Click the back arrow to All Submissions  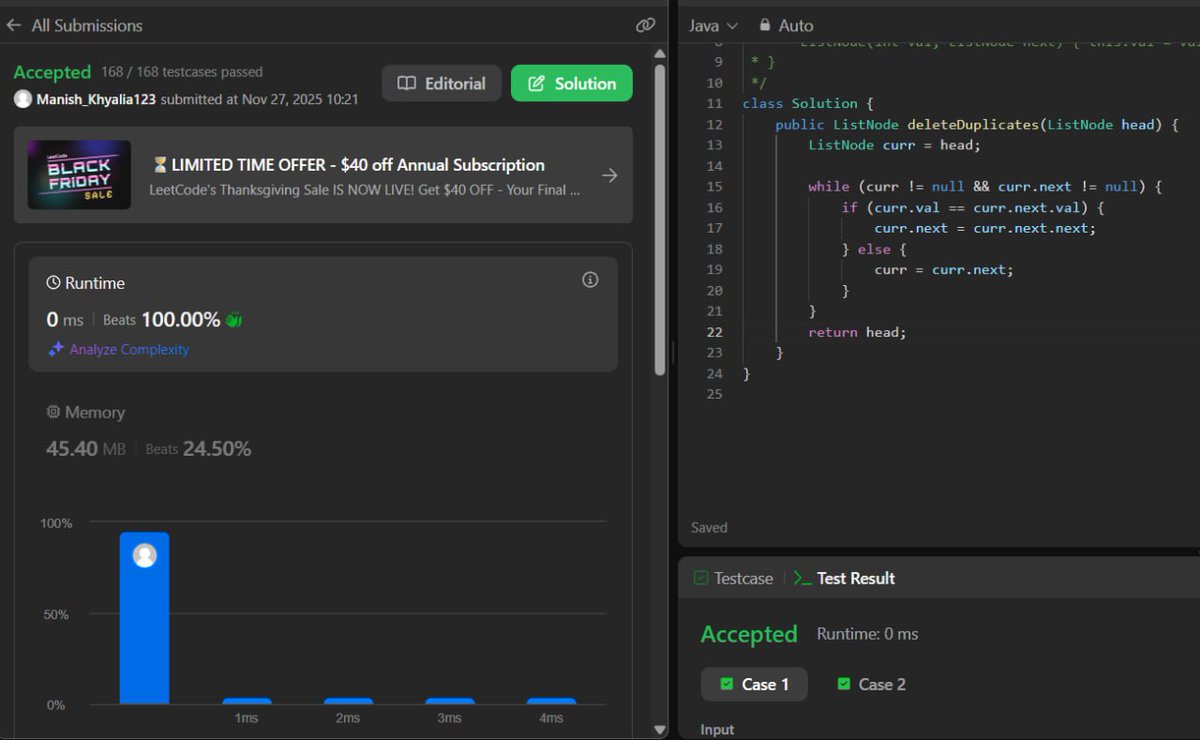[x=15, y=25]
